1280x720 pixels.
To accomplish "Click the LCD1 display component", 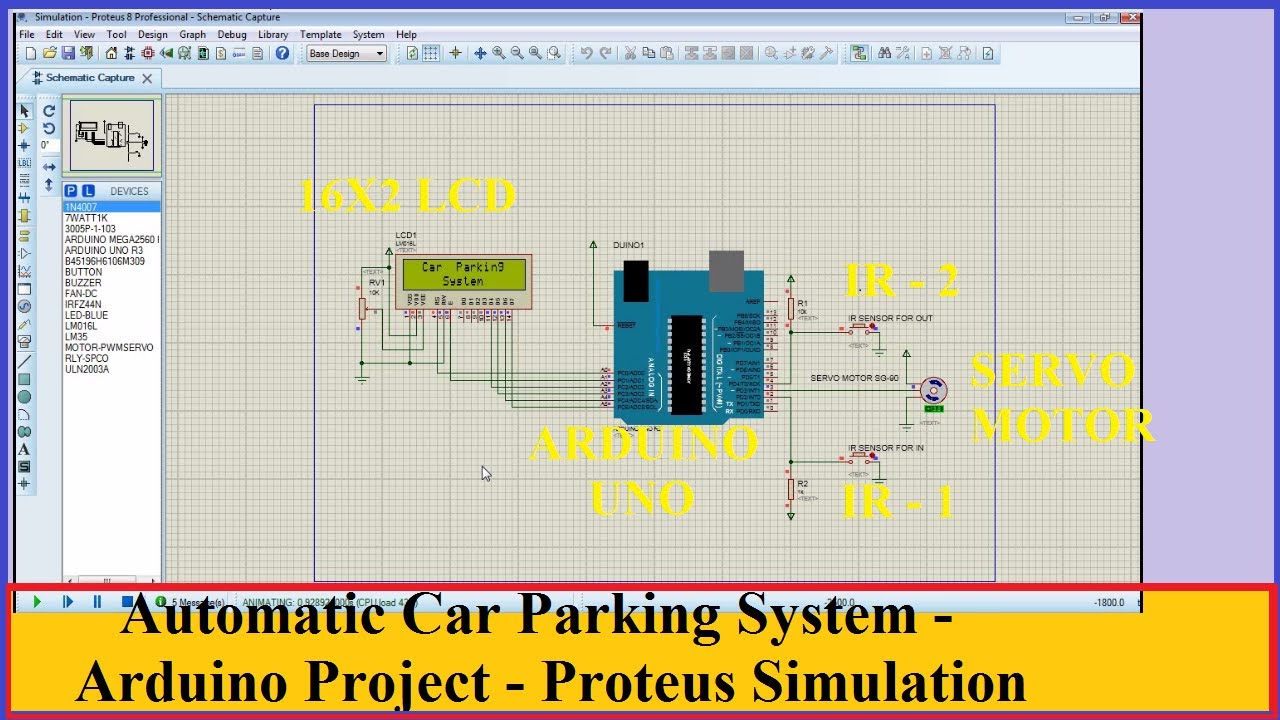I will pyautogui.click(x=463, y=282).
